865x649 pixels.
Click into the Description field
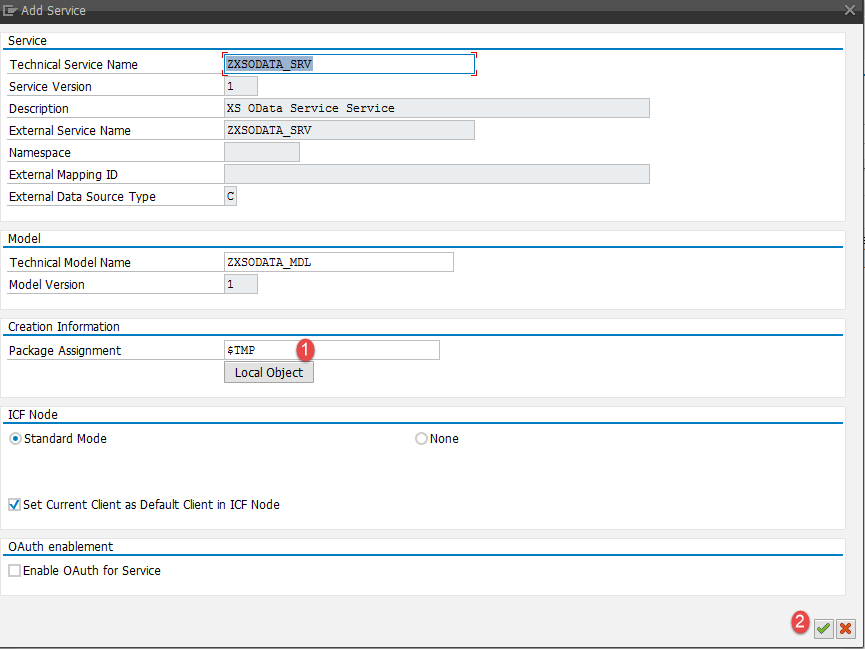(436, 108)
